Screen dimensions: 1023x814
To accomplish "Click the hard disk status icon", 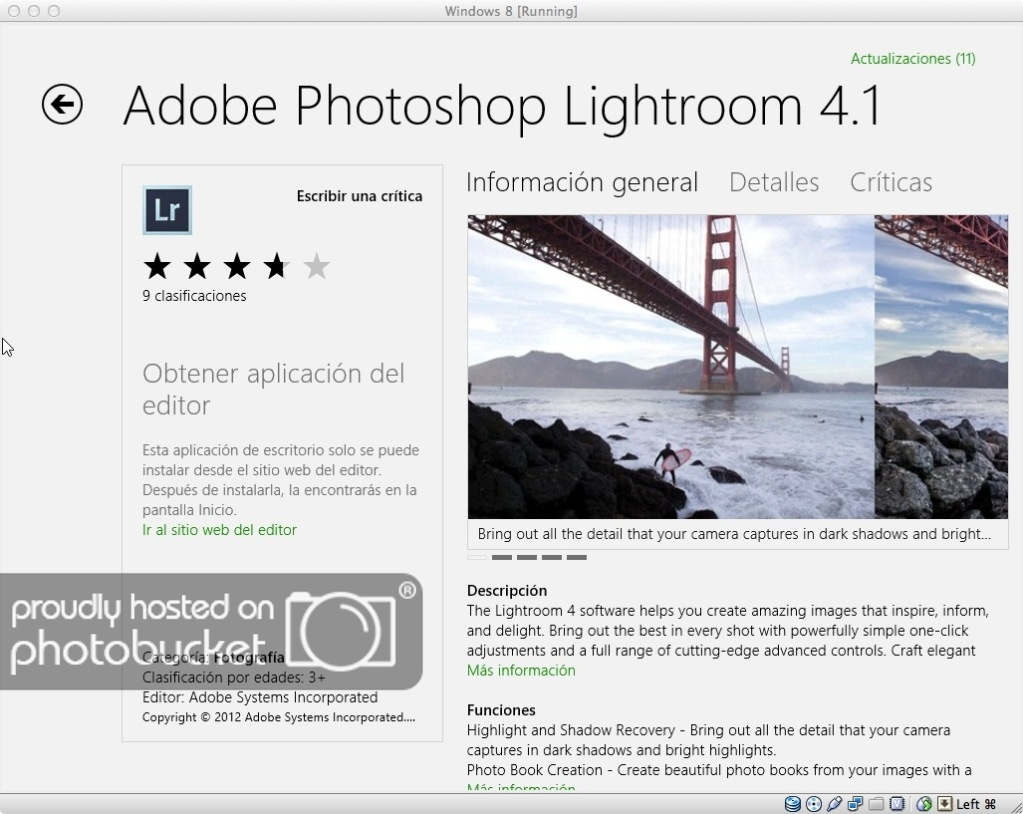I will click(792, 804).
